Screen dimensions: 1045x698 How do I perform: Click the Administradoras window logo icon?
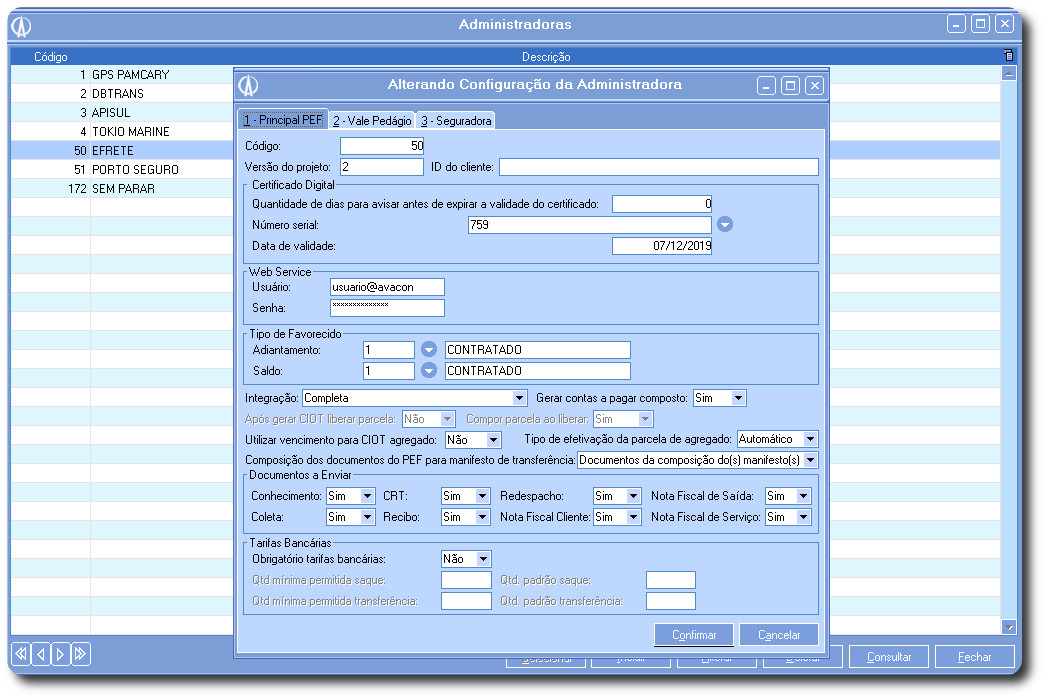[x=21, y=25]
